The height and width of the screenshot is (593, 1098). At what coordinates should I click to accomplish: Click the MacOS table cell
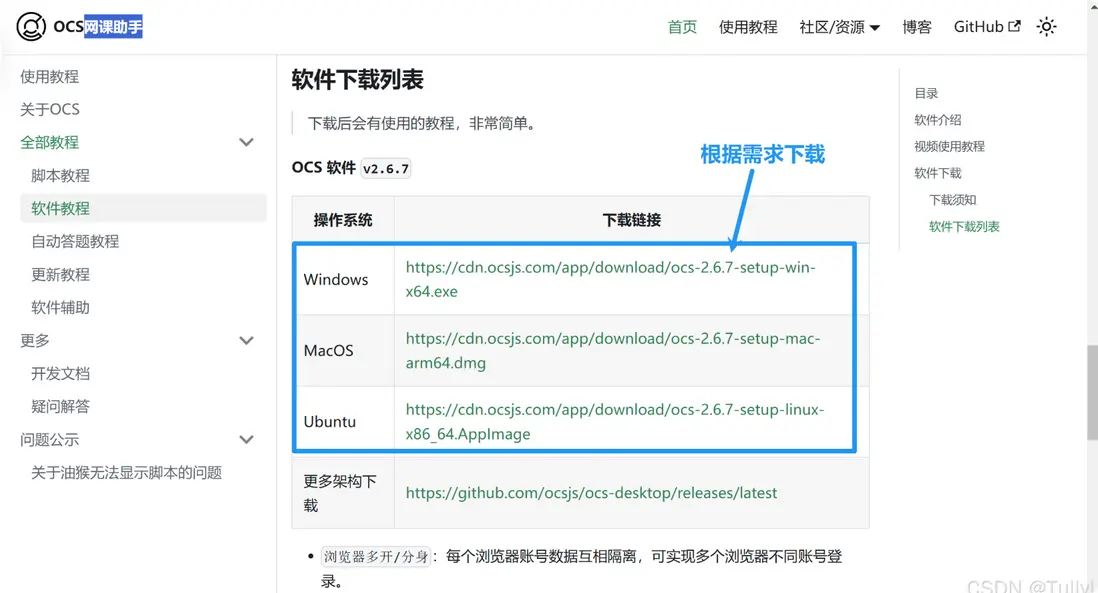pyautogui.click(x=343, y=350)
